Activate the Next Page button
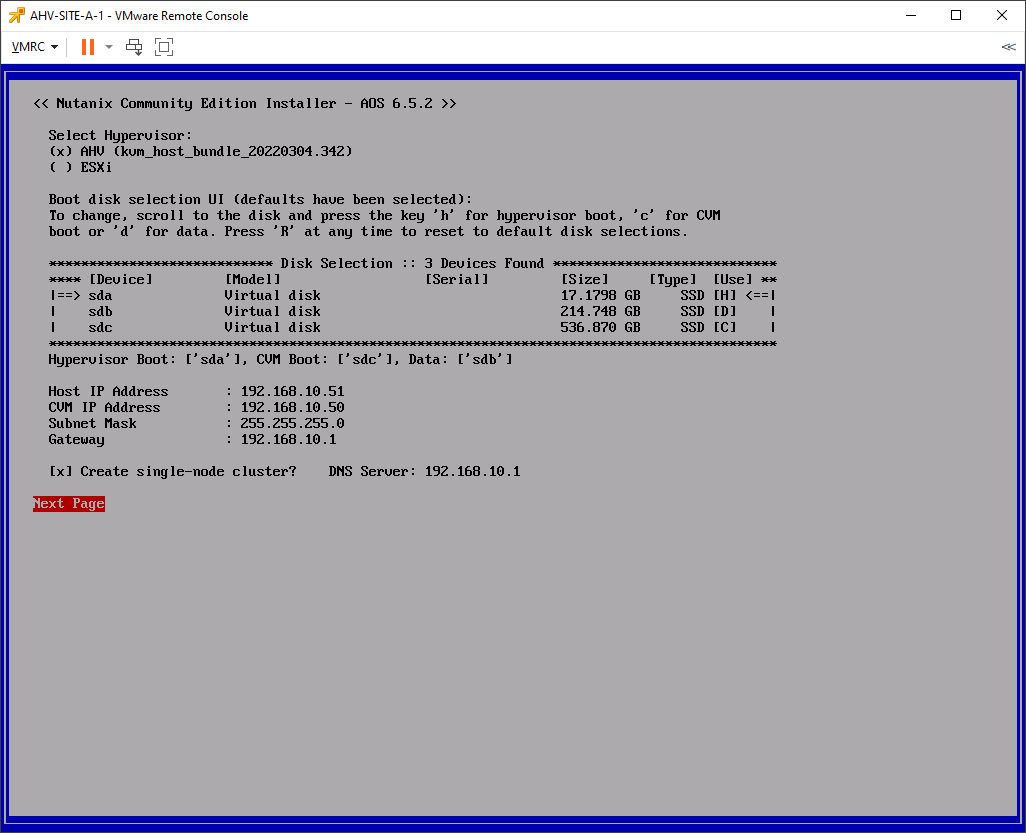This screenshot has width=1026, height=833. (69, 504)
